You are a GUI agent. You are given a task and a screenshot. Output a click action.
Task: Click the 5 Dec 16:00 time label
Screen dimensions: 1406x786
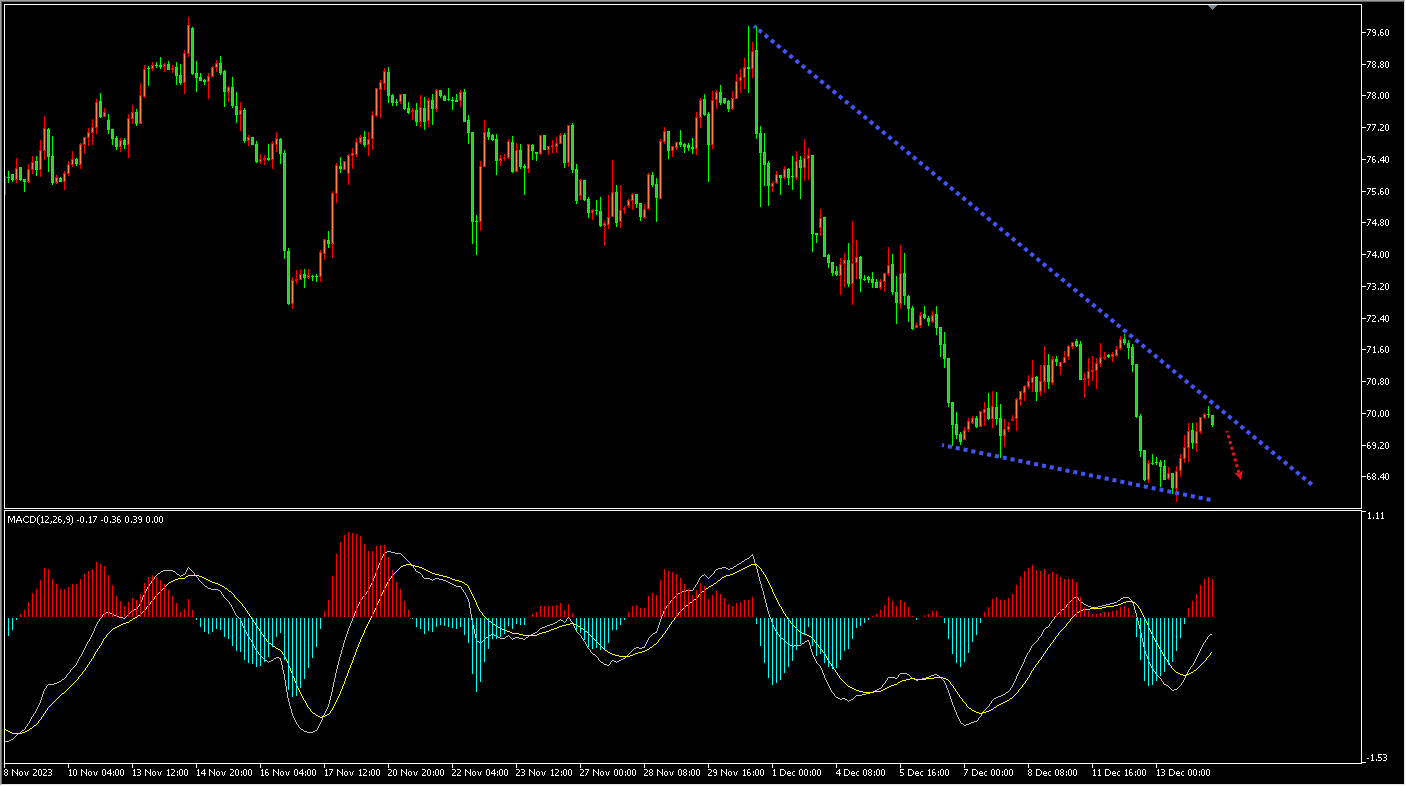925,773
